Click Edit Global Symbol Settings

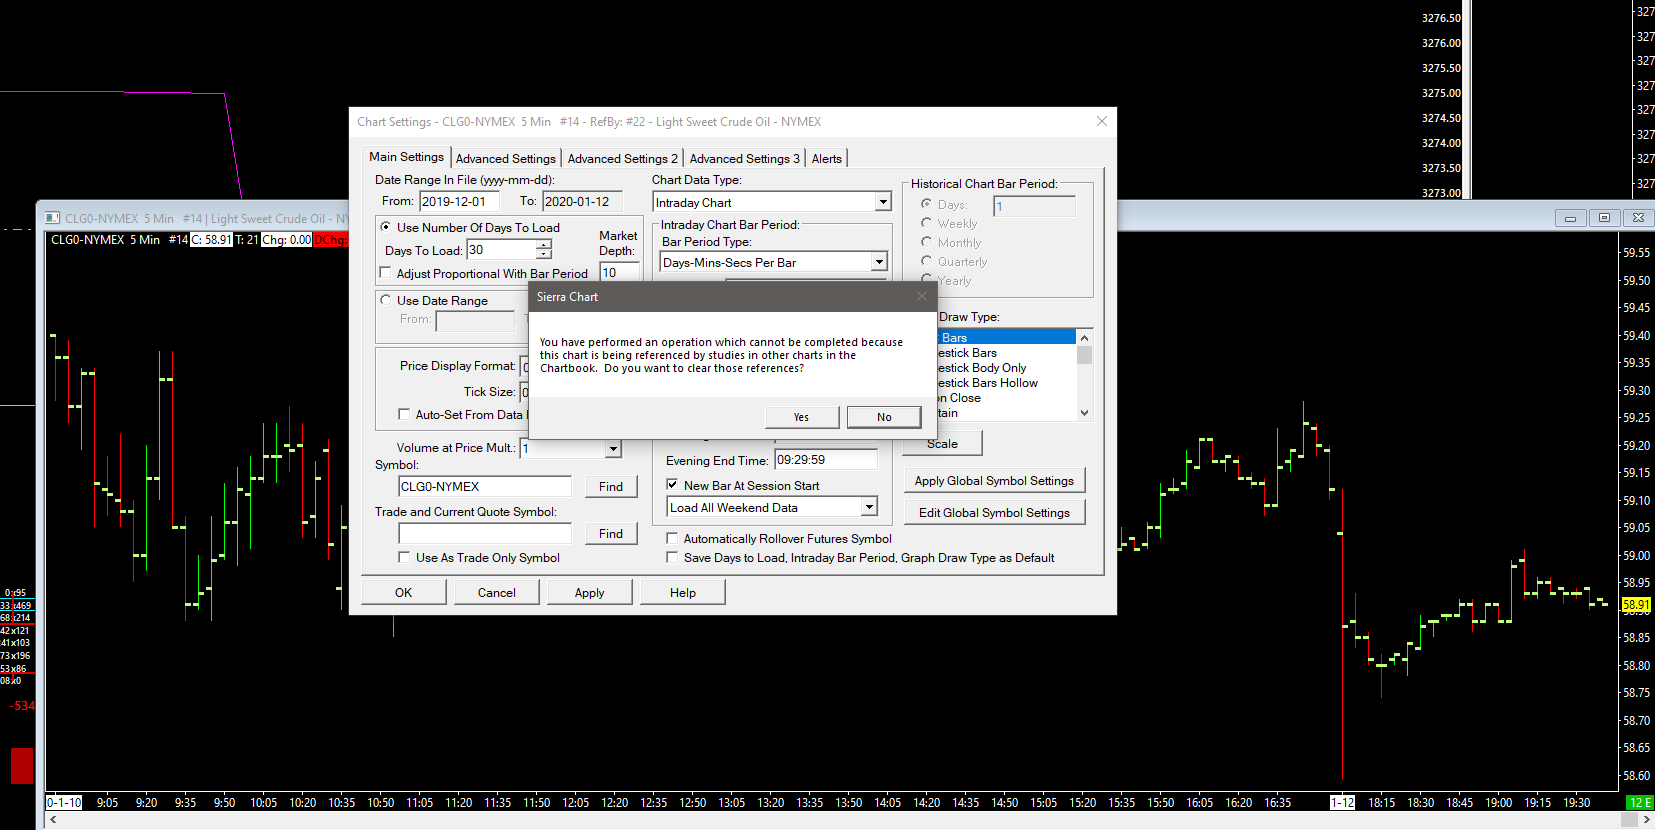[x=994, y=513]
